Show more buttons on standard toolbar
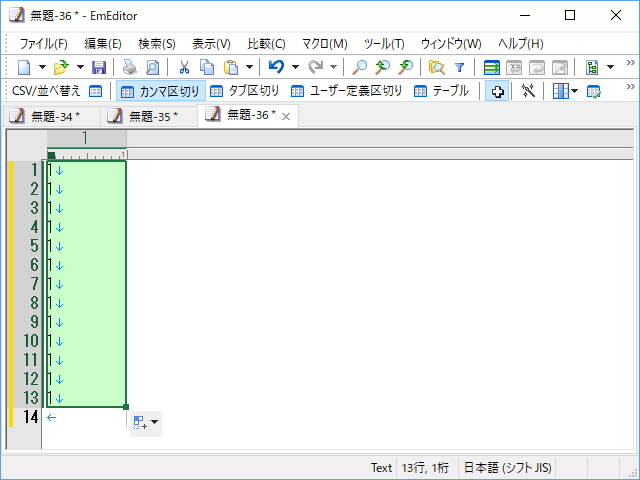The width and height of the screenshot is (640, 480). click(631, 62)
